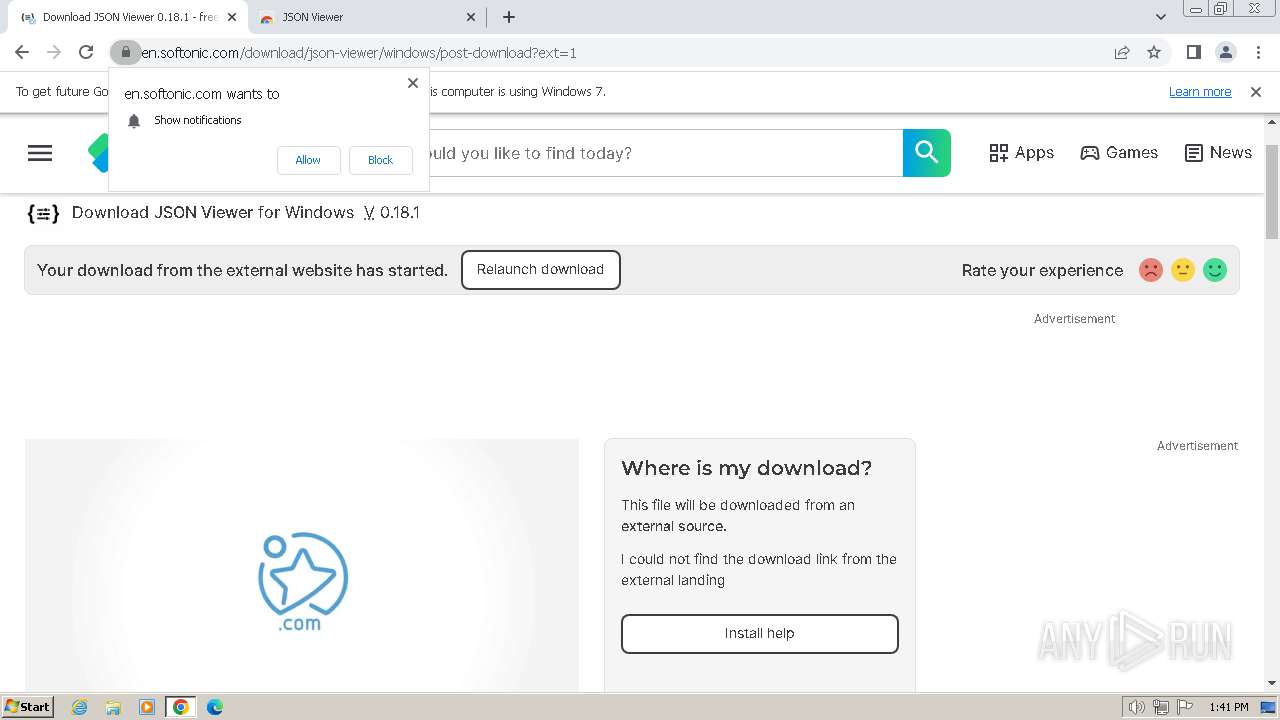Click the Chrome taskbar icon

coord(181,707)
